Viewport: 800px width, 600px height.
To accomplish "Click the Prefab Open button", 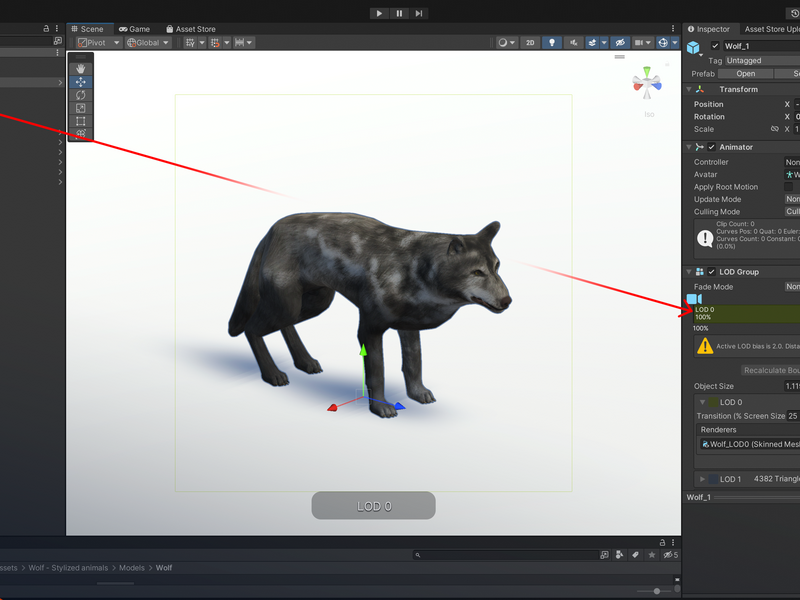I will pos(745,73).
